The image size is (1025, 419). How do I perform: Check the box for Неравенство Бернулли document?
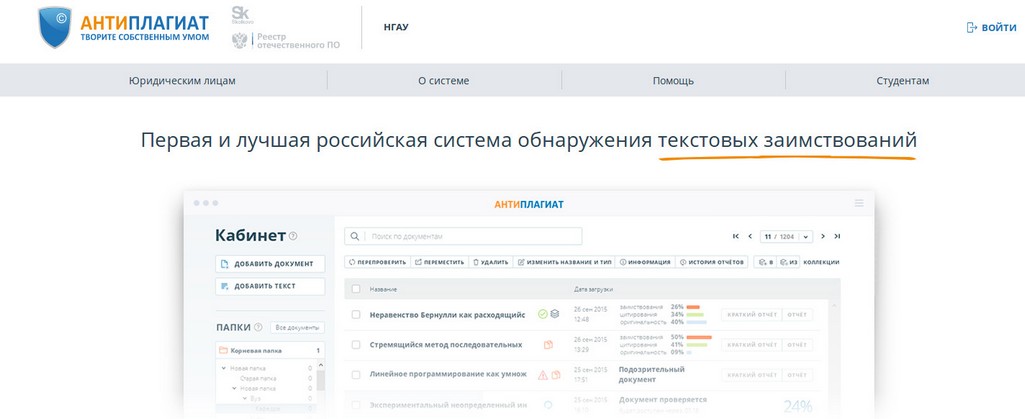click(x=356, y=314)
